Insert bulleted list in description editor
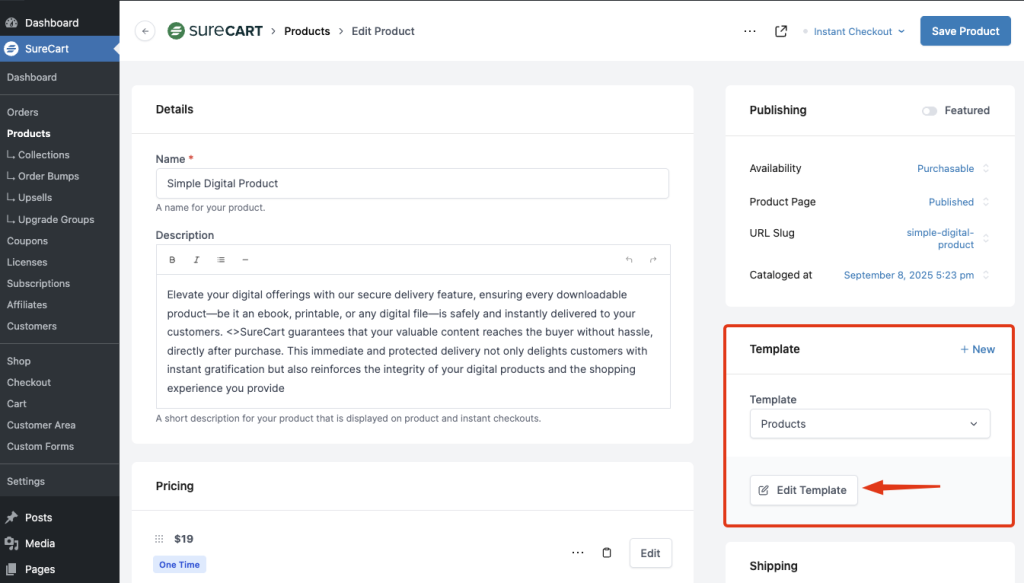The image size is (1024, 583). click(221, 260)
